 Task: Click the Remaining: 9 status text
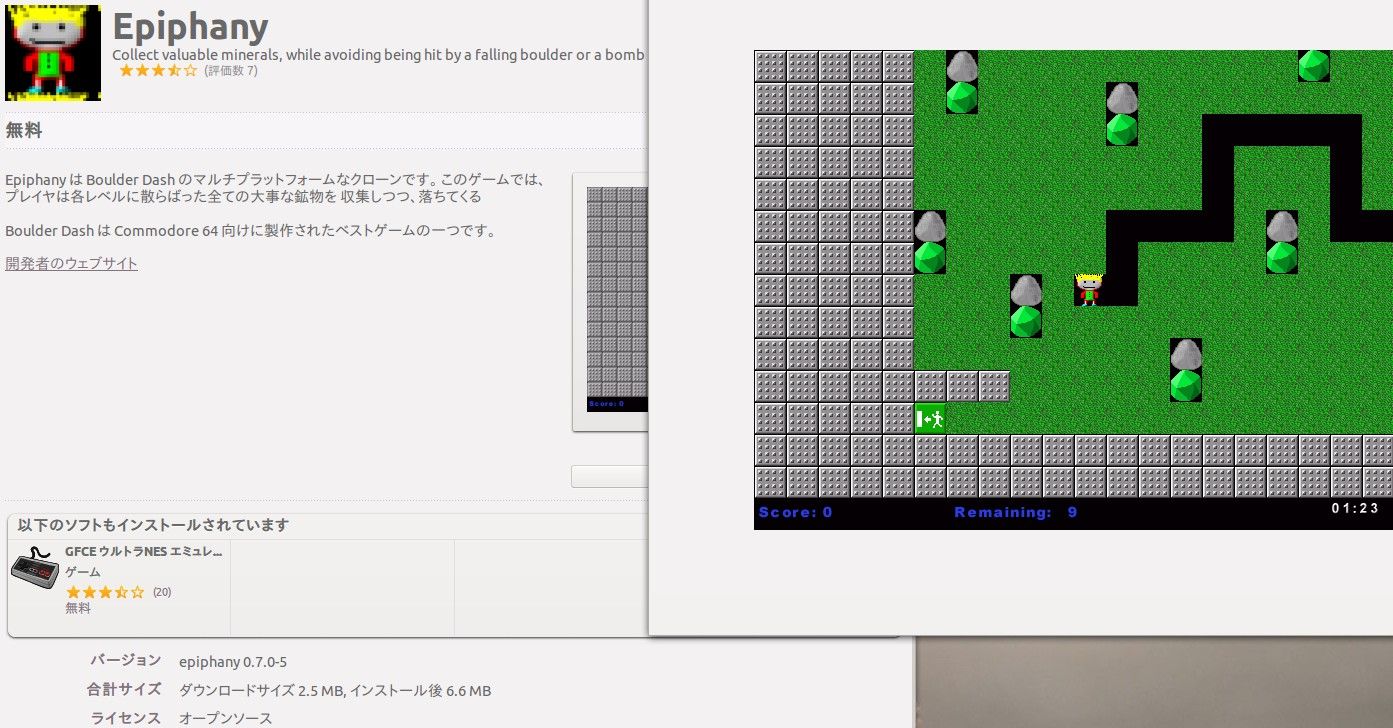1016,512
